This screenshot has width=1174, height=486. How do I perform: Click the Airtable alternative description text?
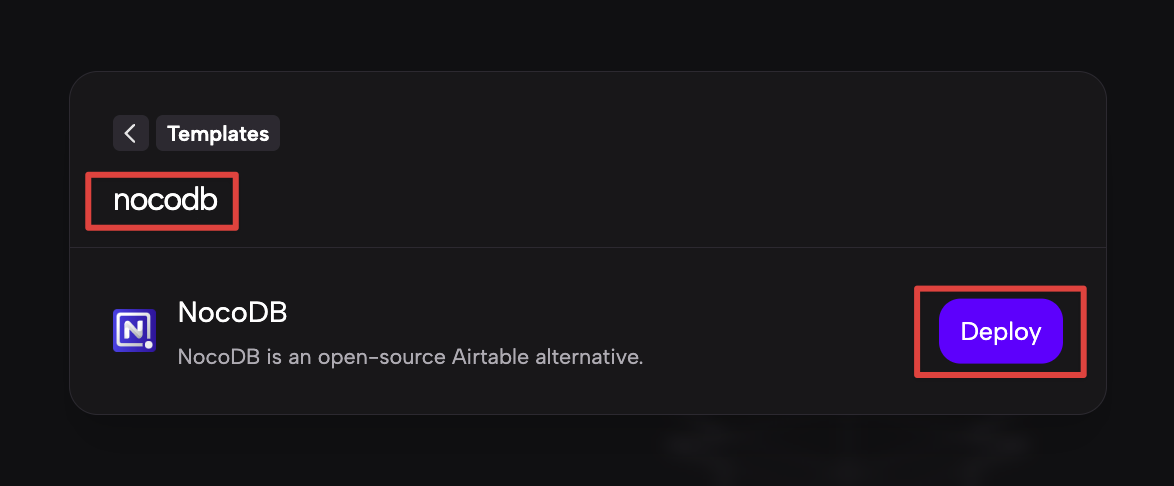click(410, 356)
